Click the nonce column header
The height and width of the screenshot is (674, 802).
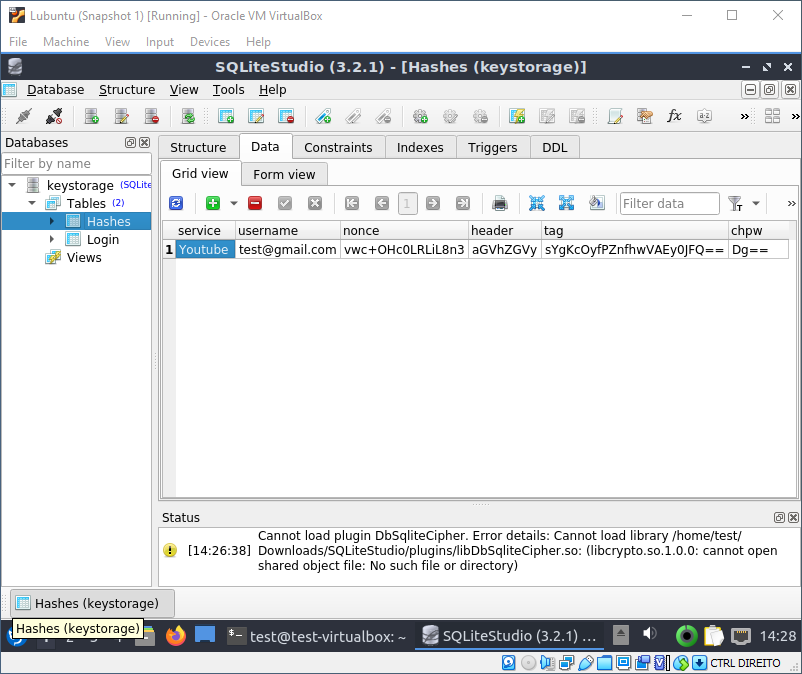pyautogui.click(x=404, y=231)
